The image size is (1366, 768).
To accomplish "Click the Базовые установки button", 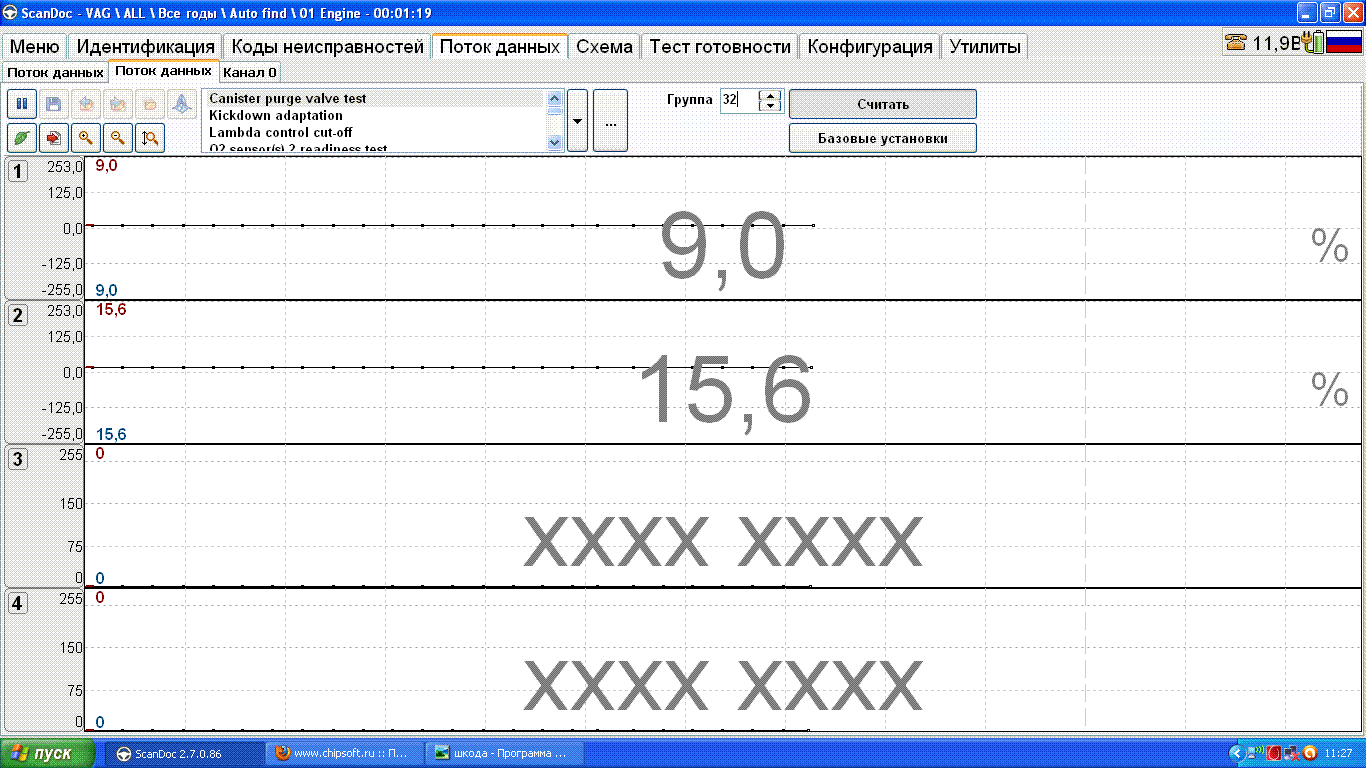I will [882, 138].
